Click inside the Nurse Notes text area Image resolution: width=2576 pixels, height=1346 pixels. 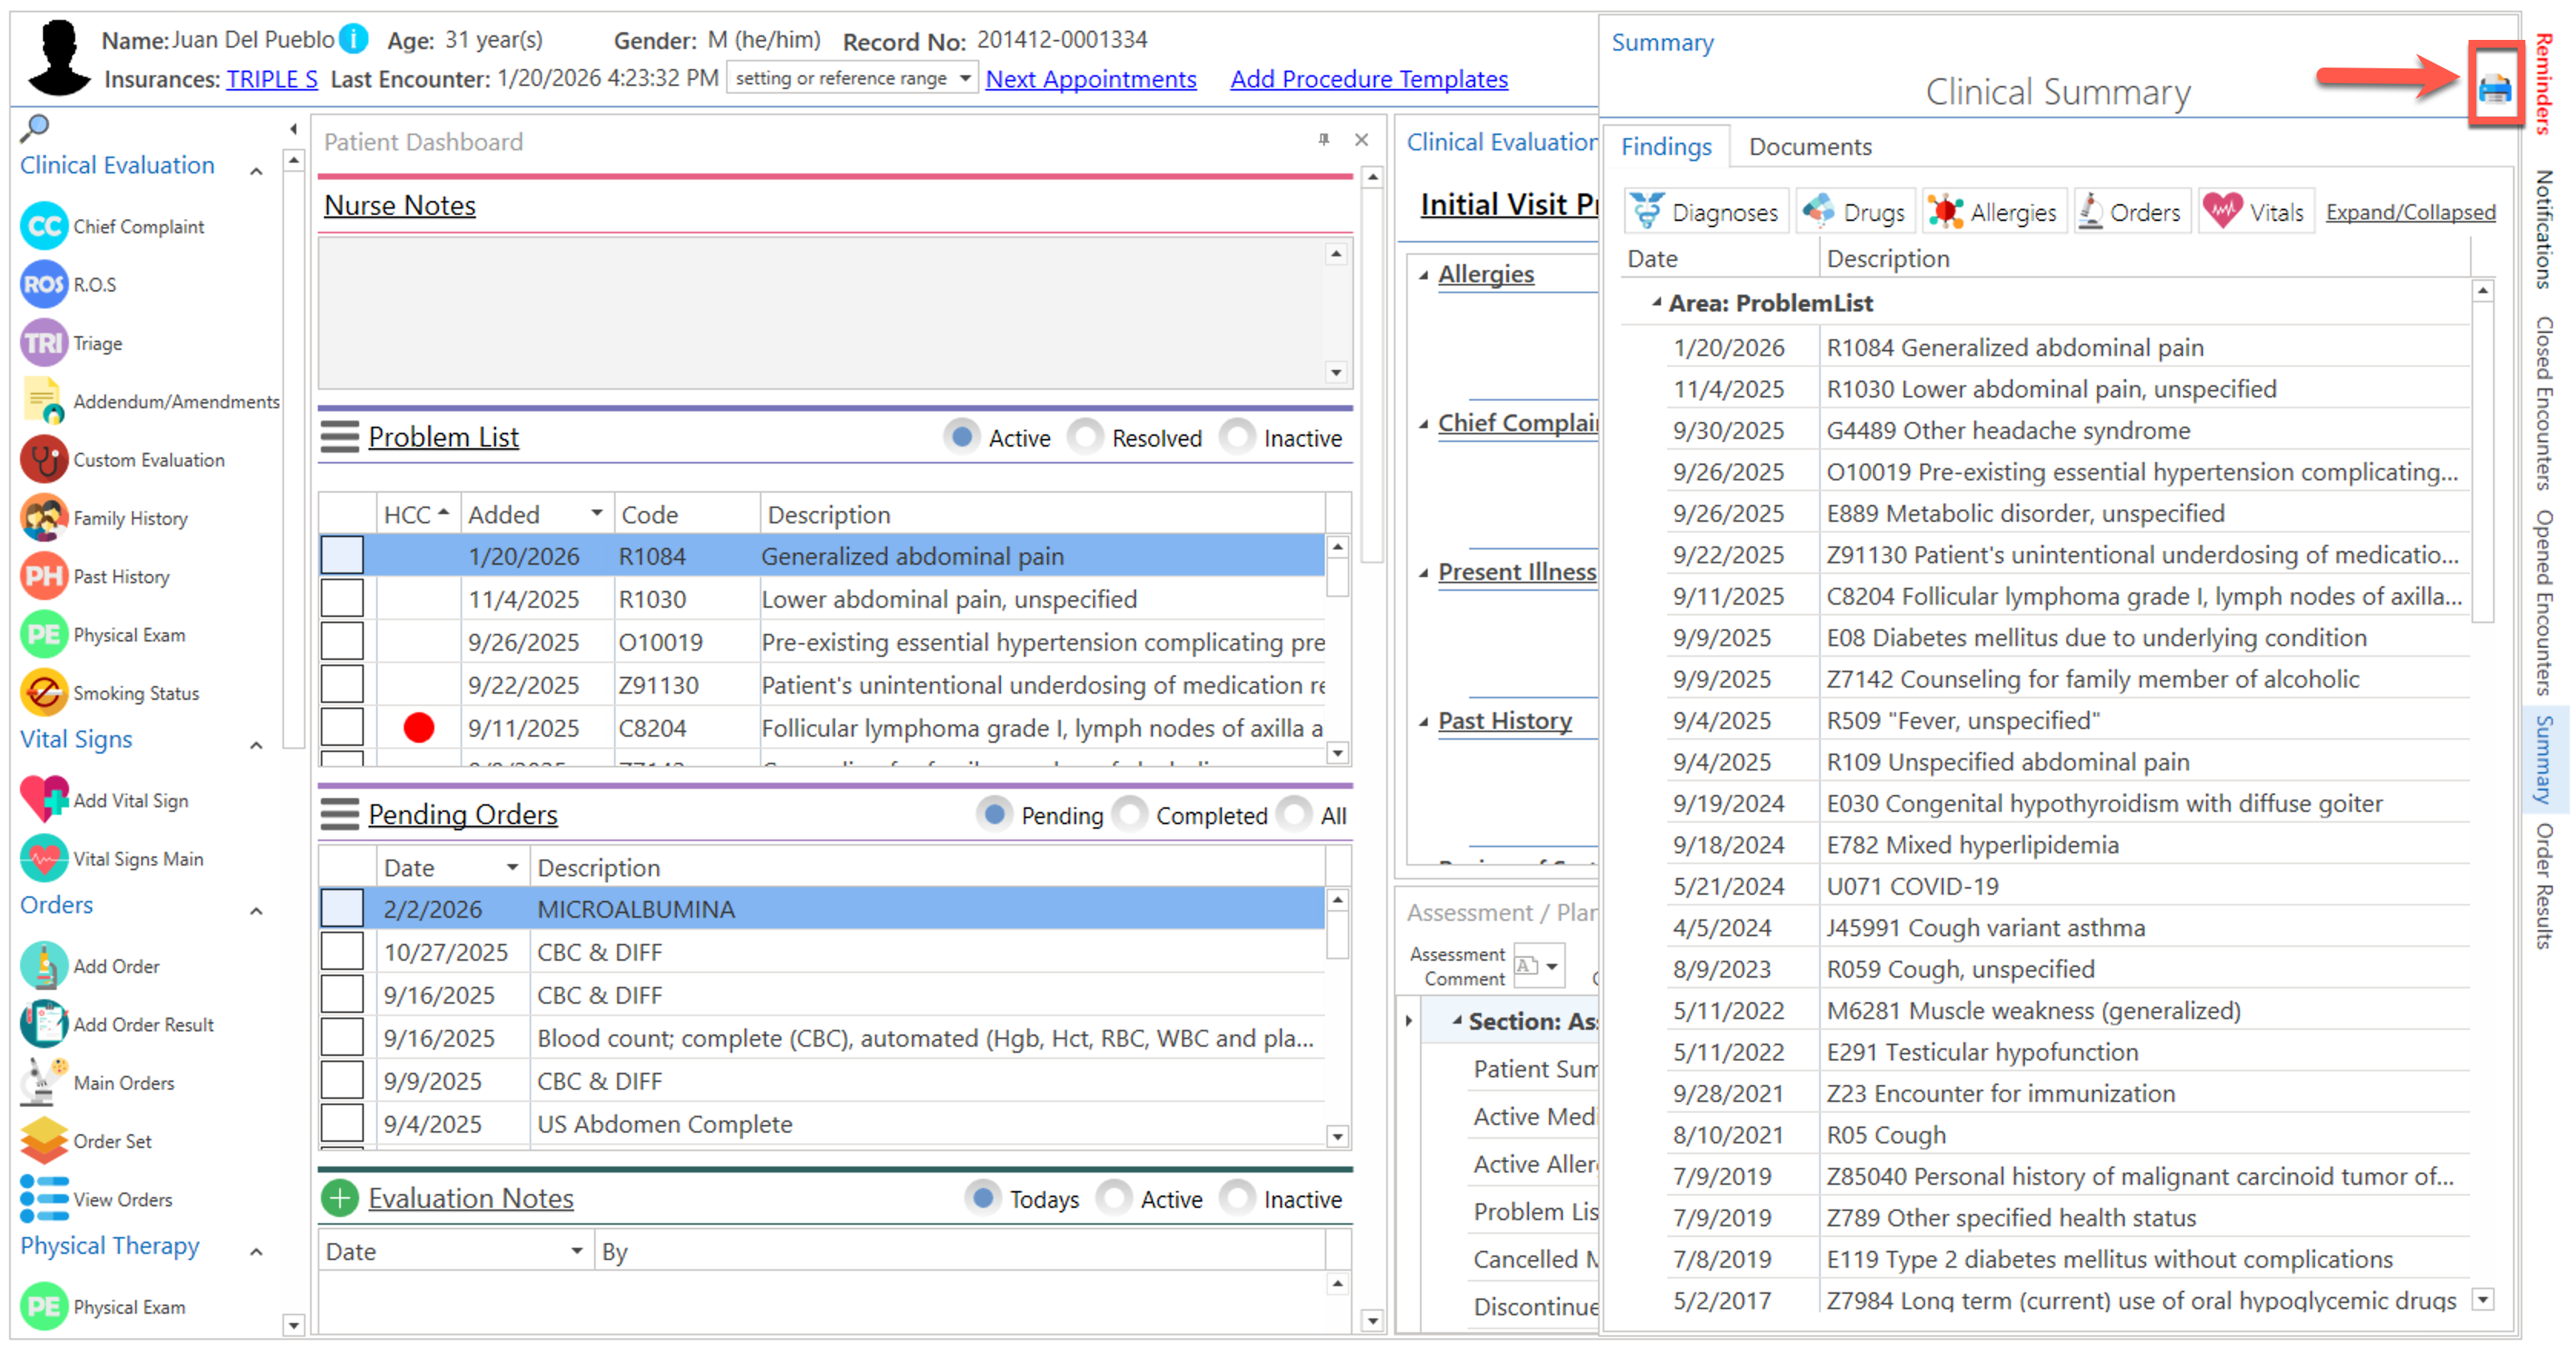[x=820, y=312]
